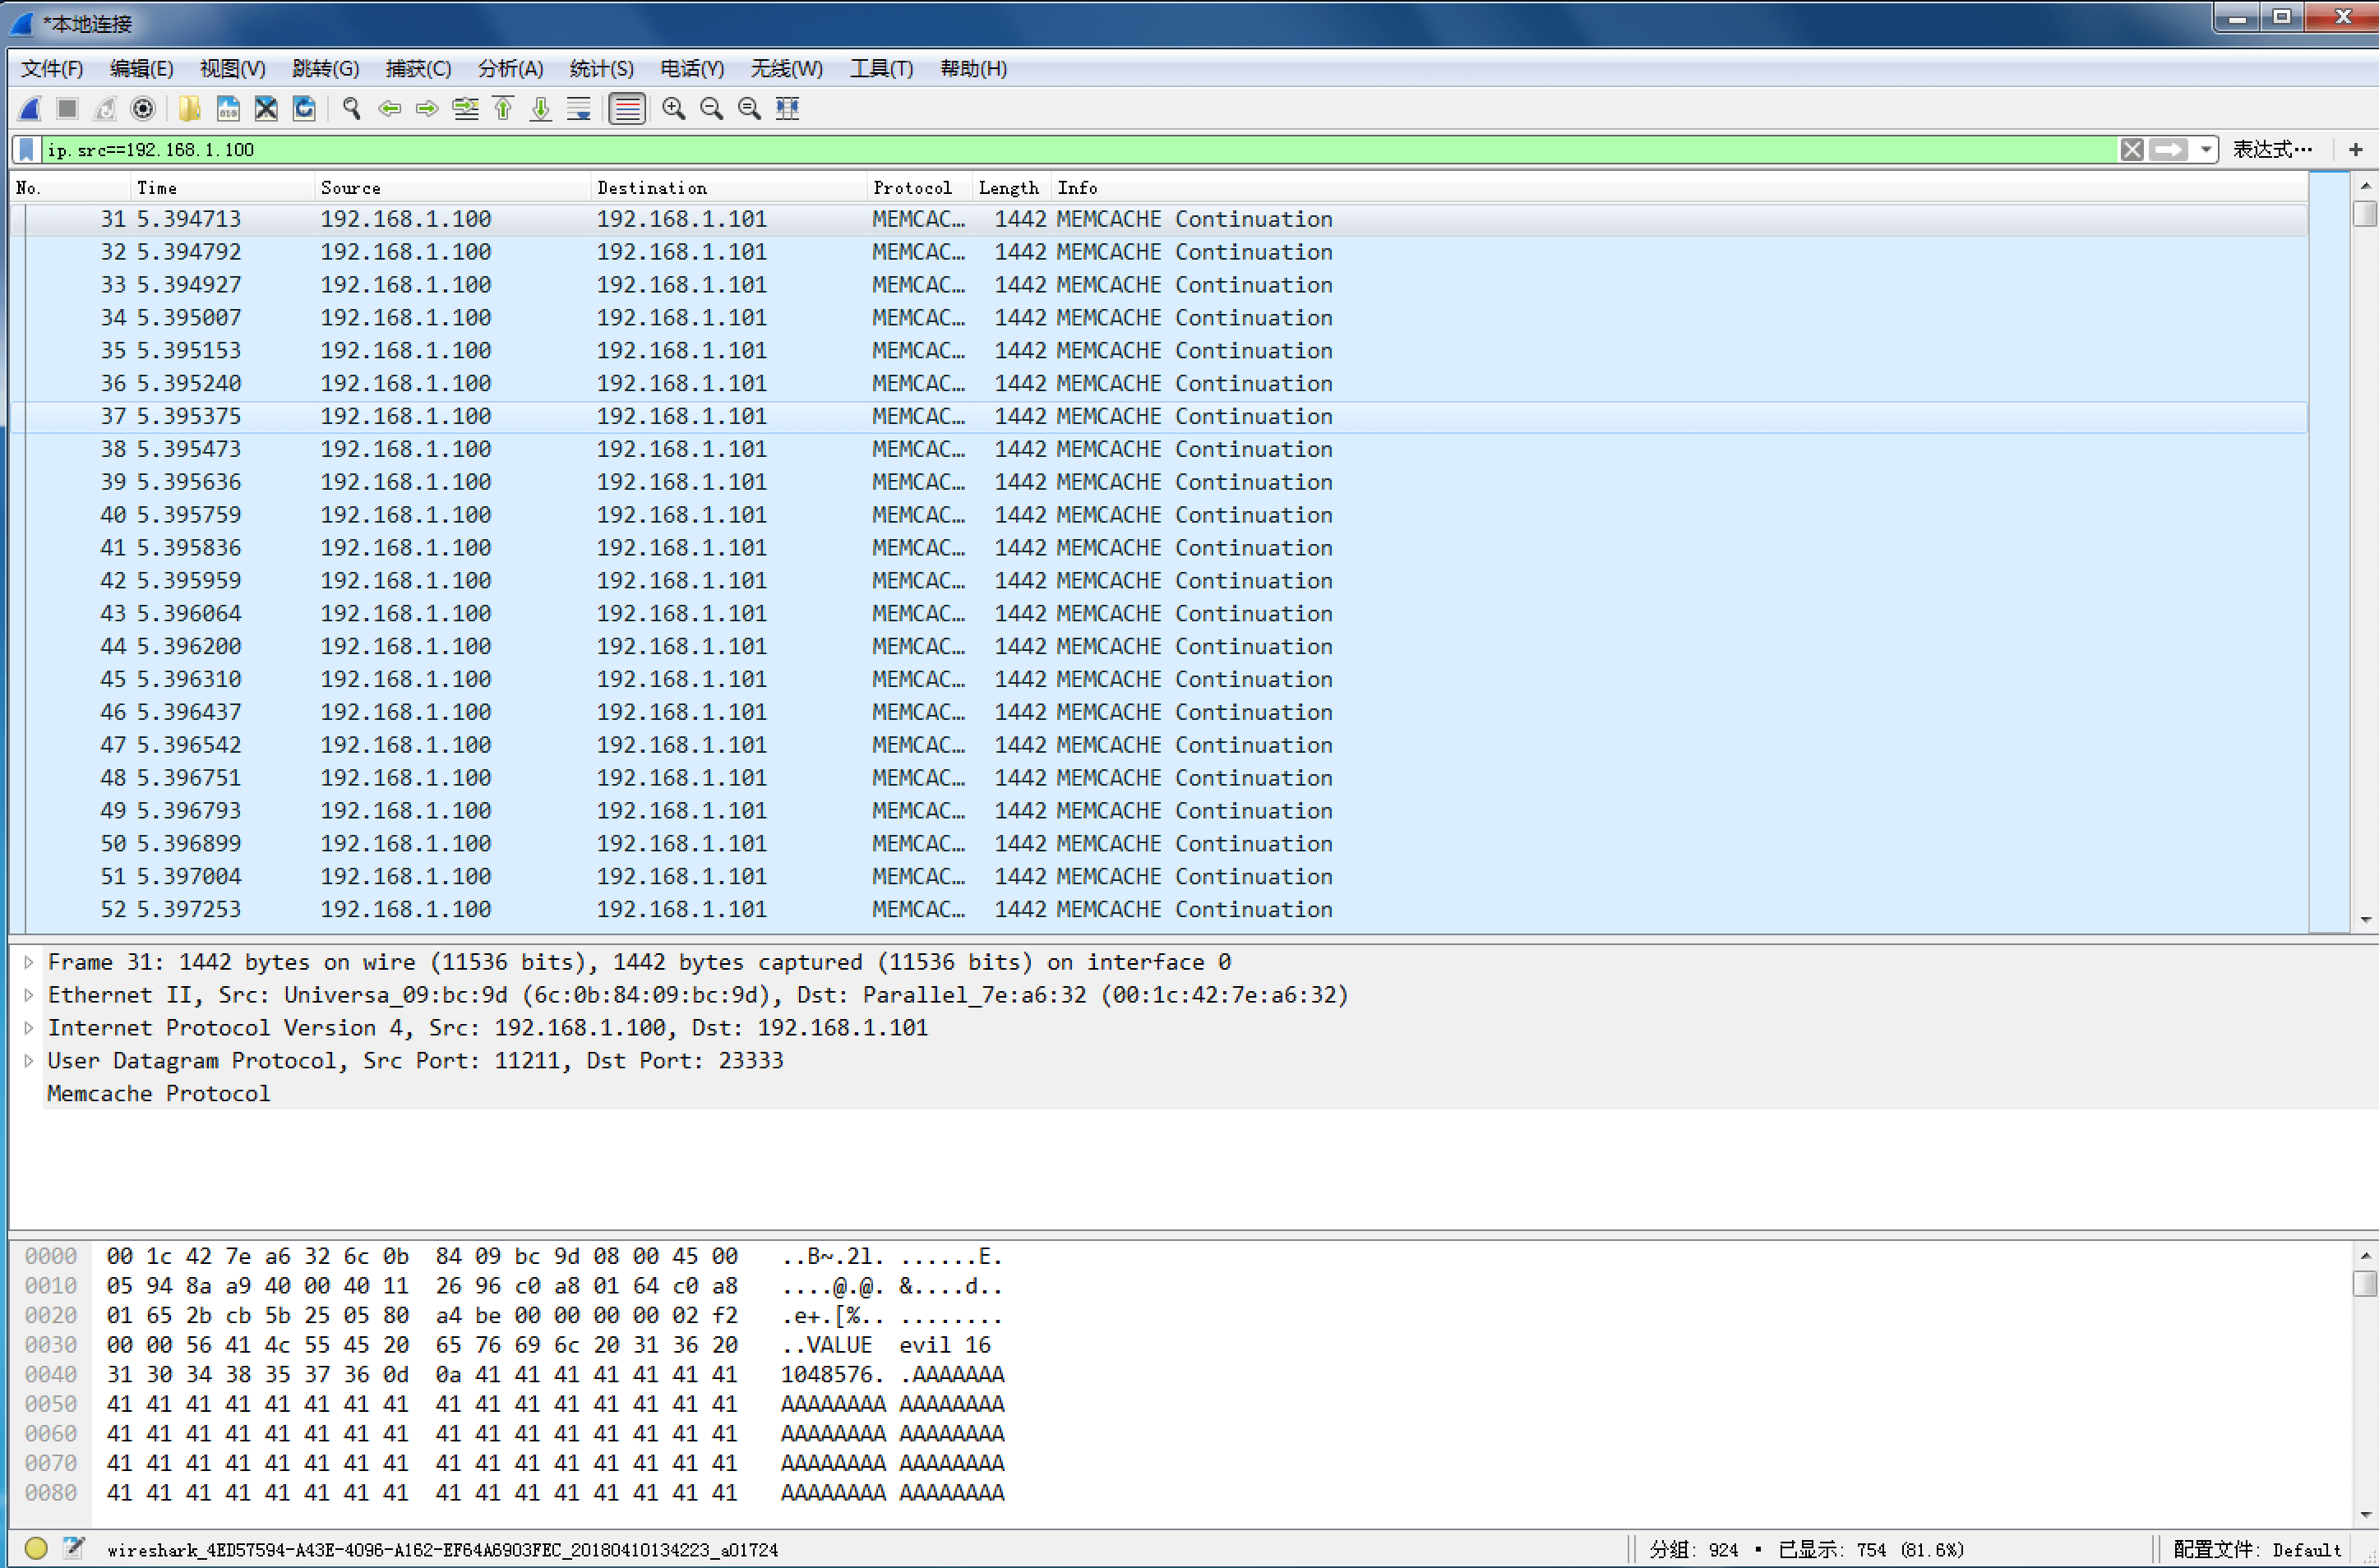Open the 编辑(E) menu
Screen dimensions: 2379x1568
[141, 69]
